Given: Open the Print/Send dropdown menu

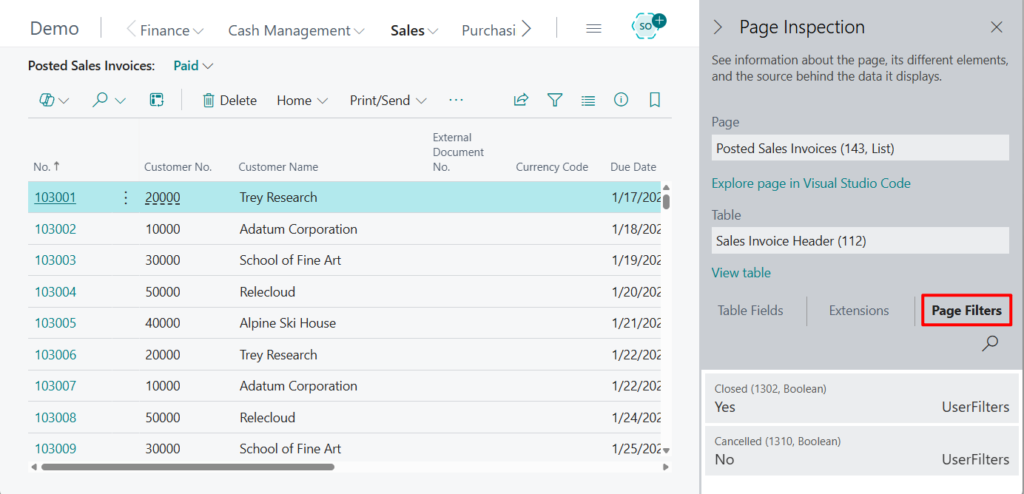Looking at the screenshot, I should (388, 100).
